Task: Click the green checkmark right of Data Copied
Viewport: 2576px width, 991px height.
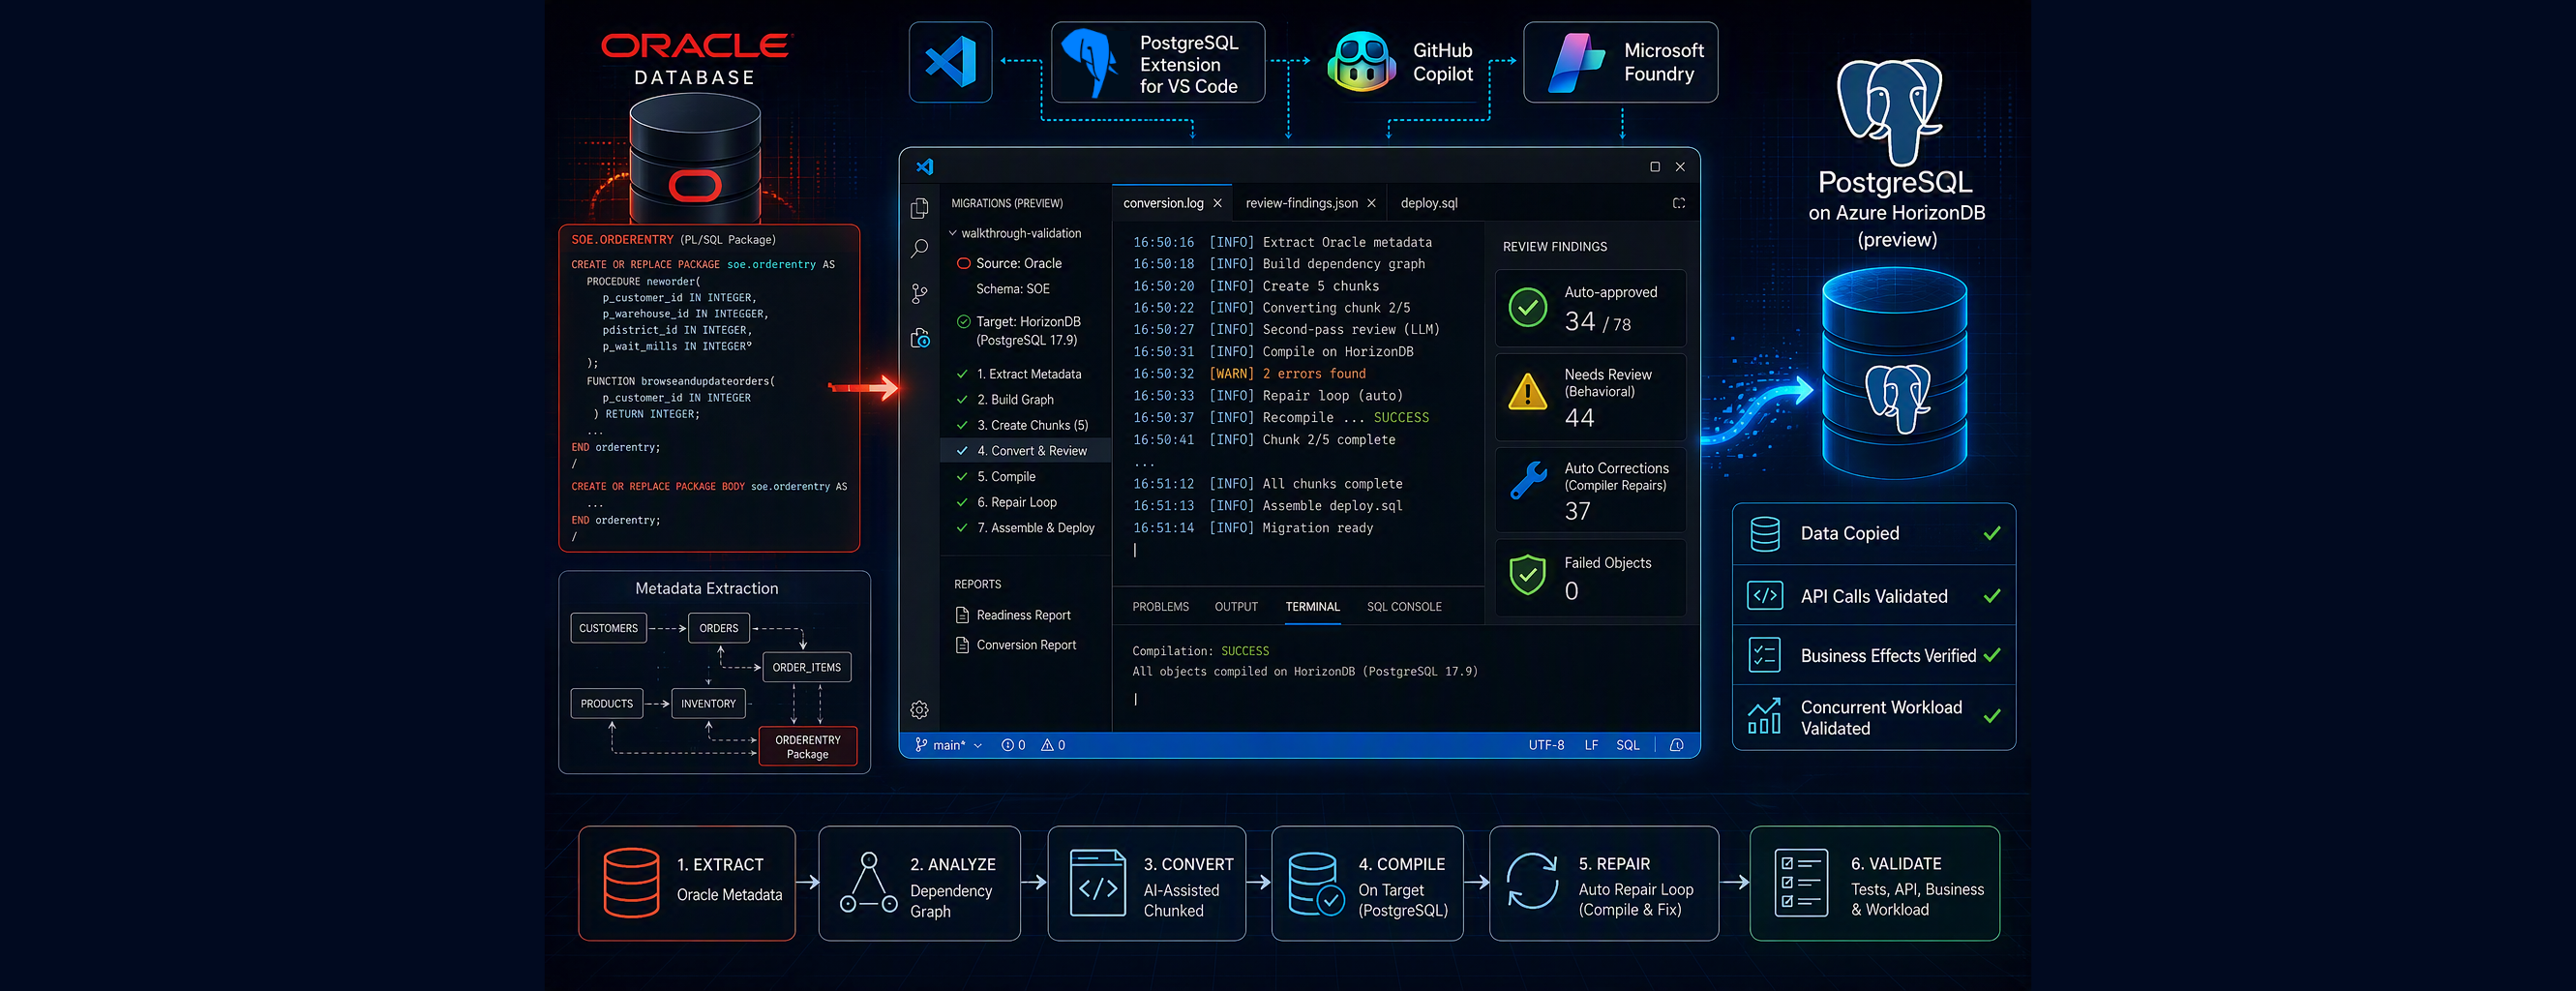Action: [x=1992, y=533]
